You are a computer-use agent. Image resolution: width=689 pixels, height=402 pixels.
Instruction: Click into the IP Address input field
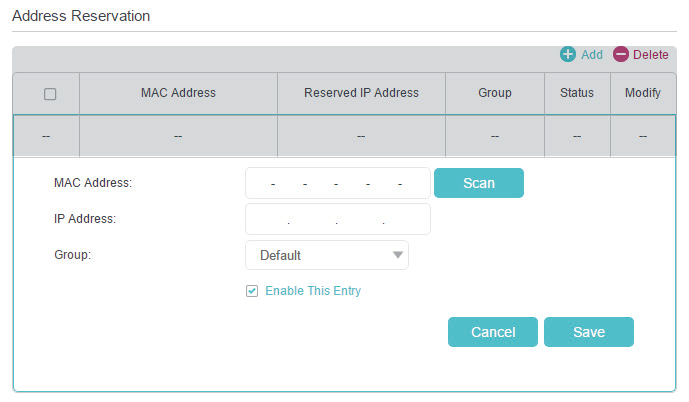(x=337, y=219)
